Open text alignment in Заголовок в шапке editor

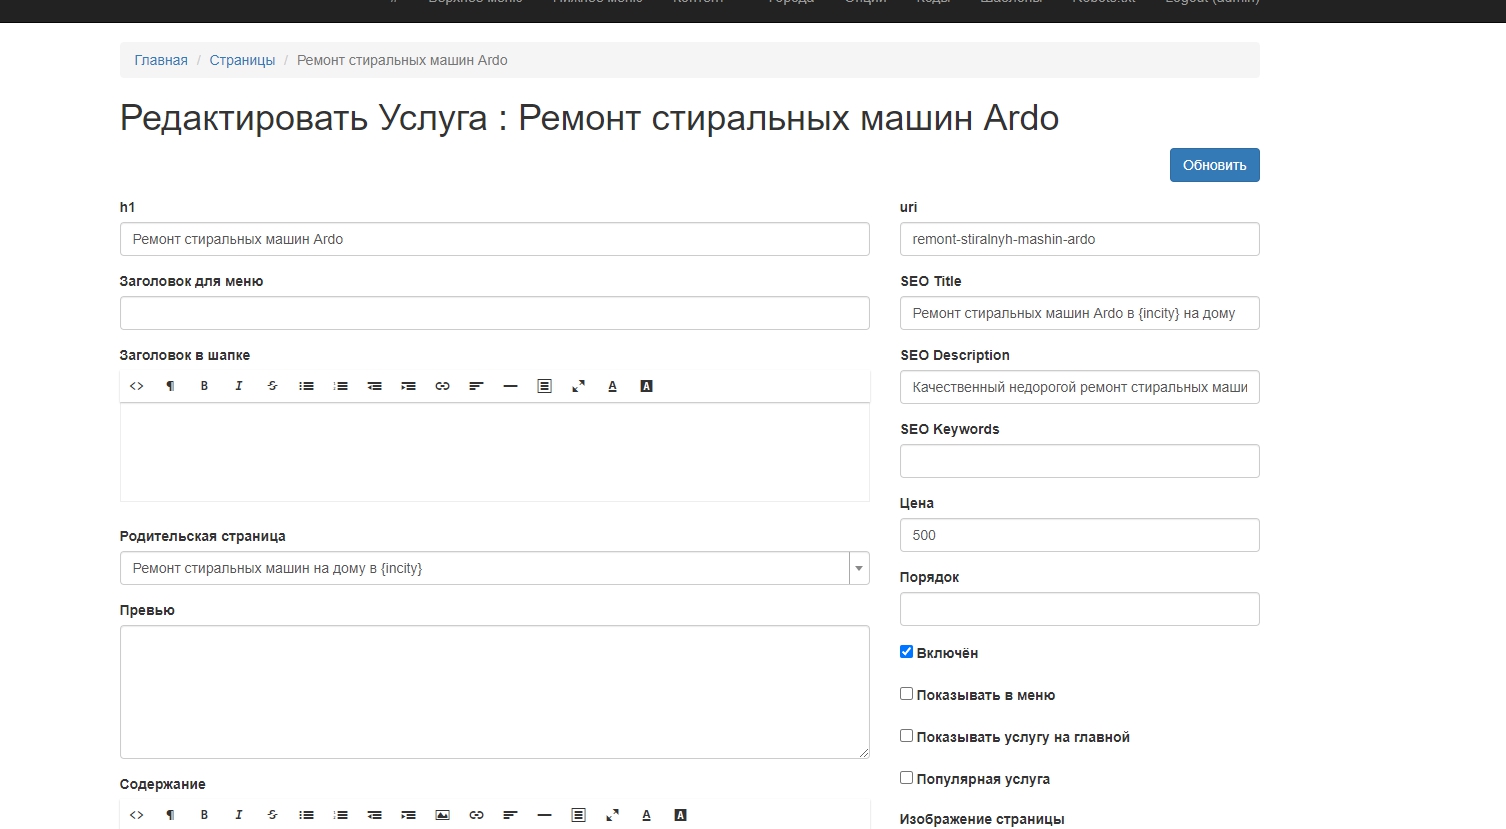[477, 386]
